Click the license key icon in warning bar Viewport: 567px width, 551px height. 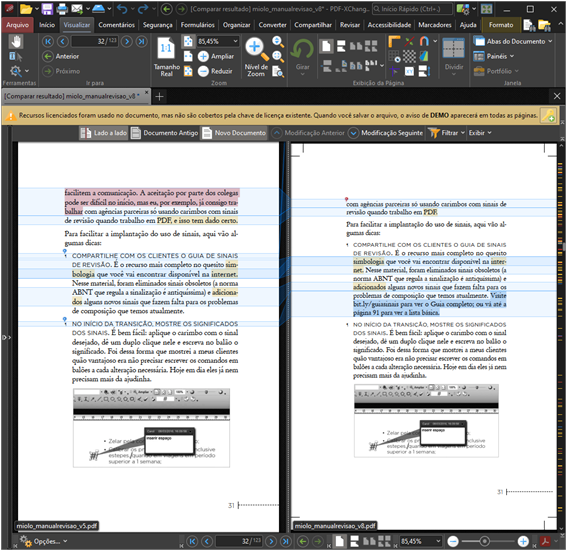click(548, 116)
